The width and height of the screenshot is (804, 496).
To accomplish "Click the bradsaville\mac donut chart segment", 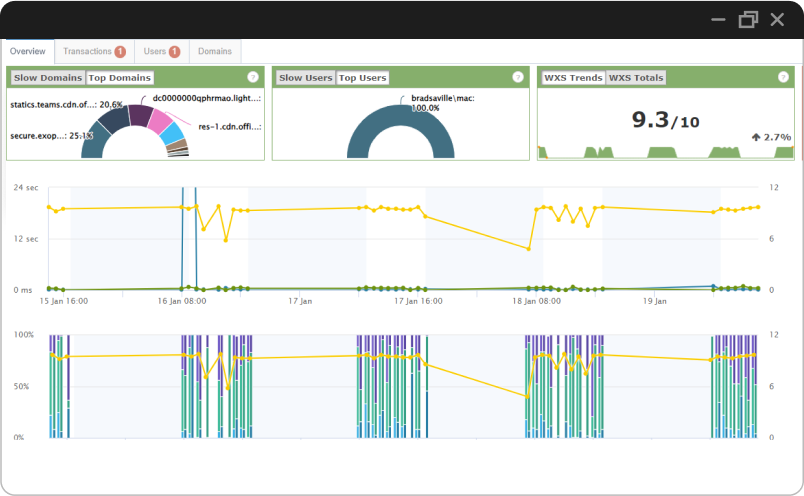I will point(400,131).
